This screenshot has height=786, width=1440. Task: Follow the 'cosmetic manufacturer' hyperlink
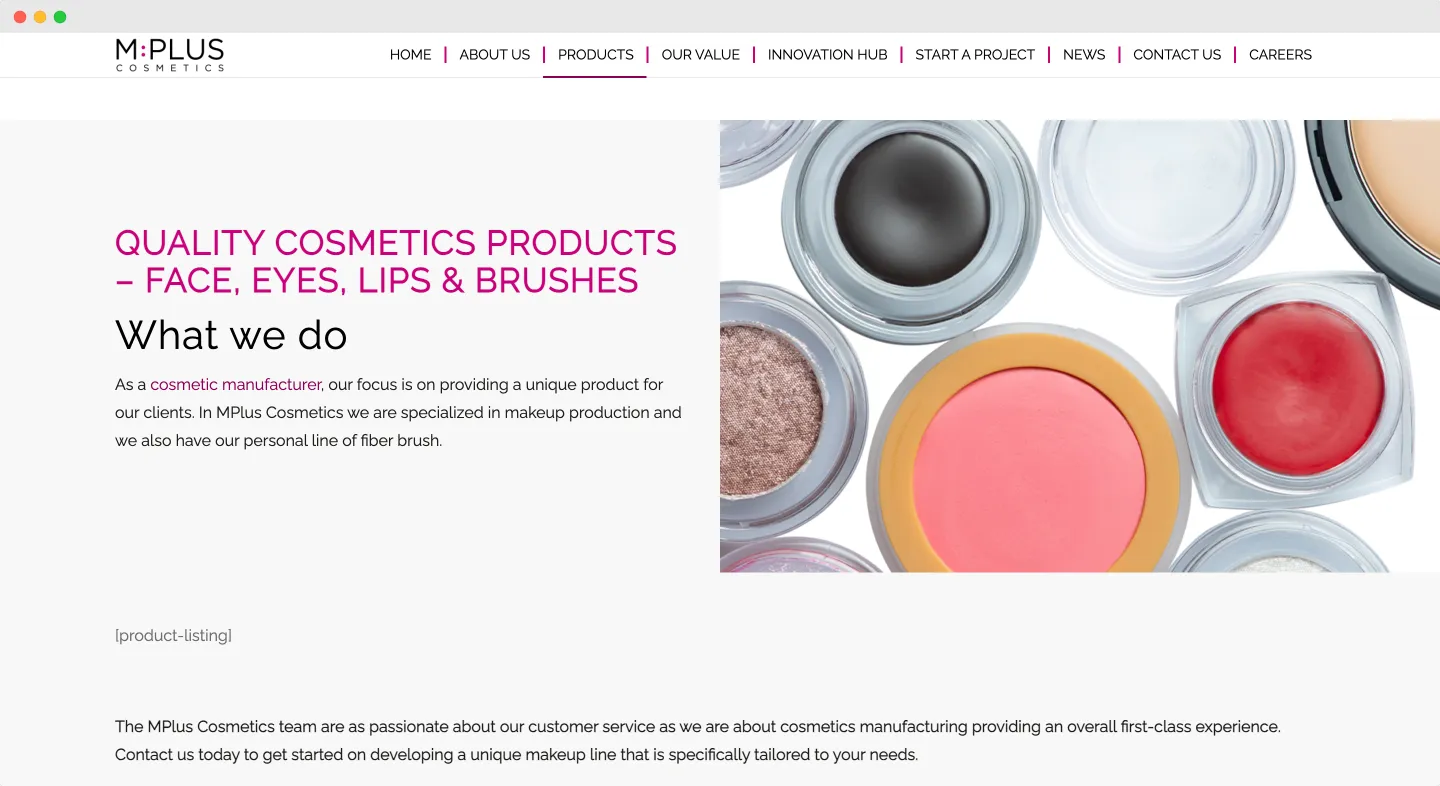click(x=235, y=384)
